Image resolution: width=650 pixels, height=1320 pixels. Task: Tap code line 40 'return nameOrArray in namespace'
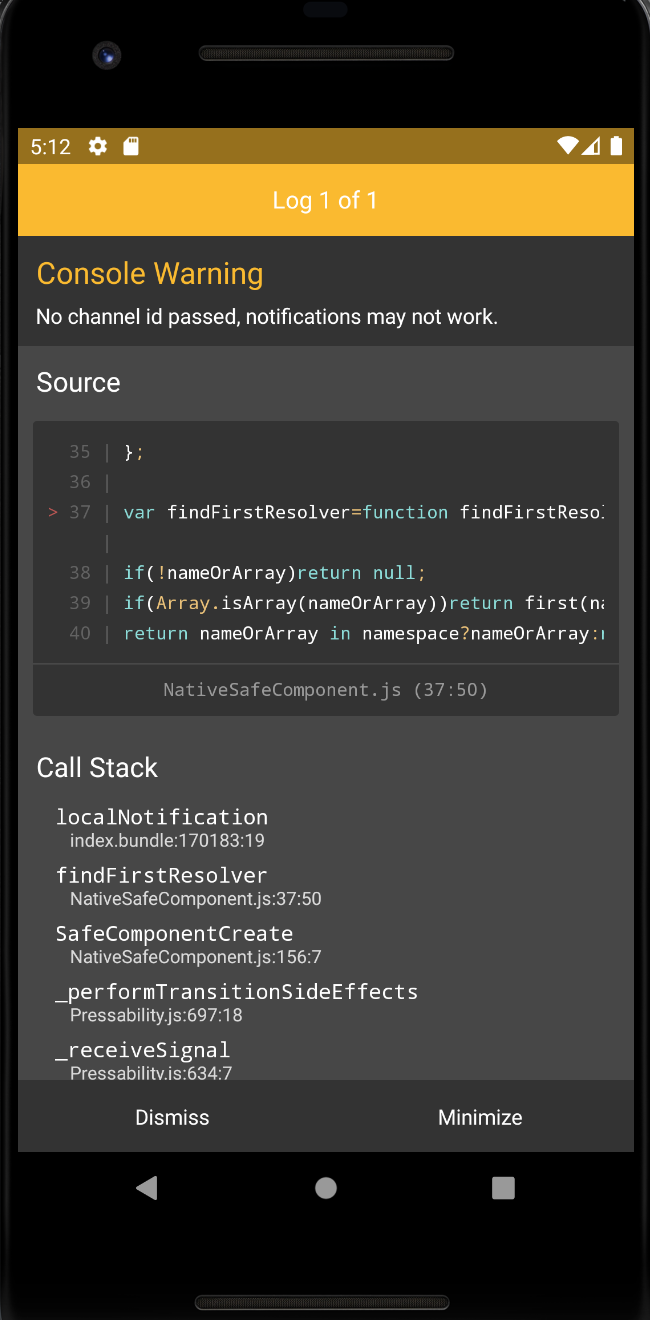[364, 633]
